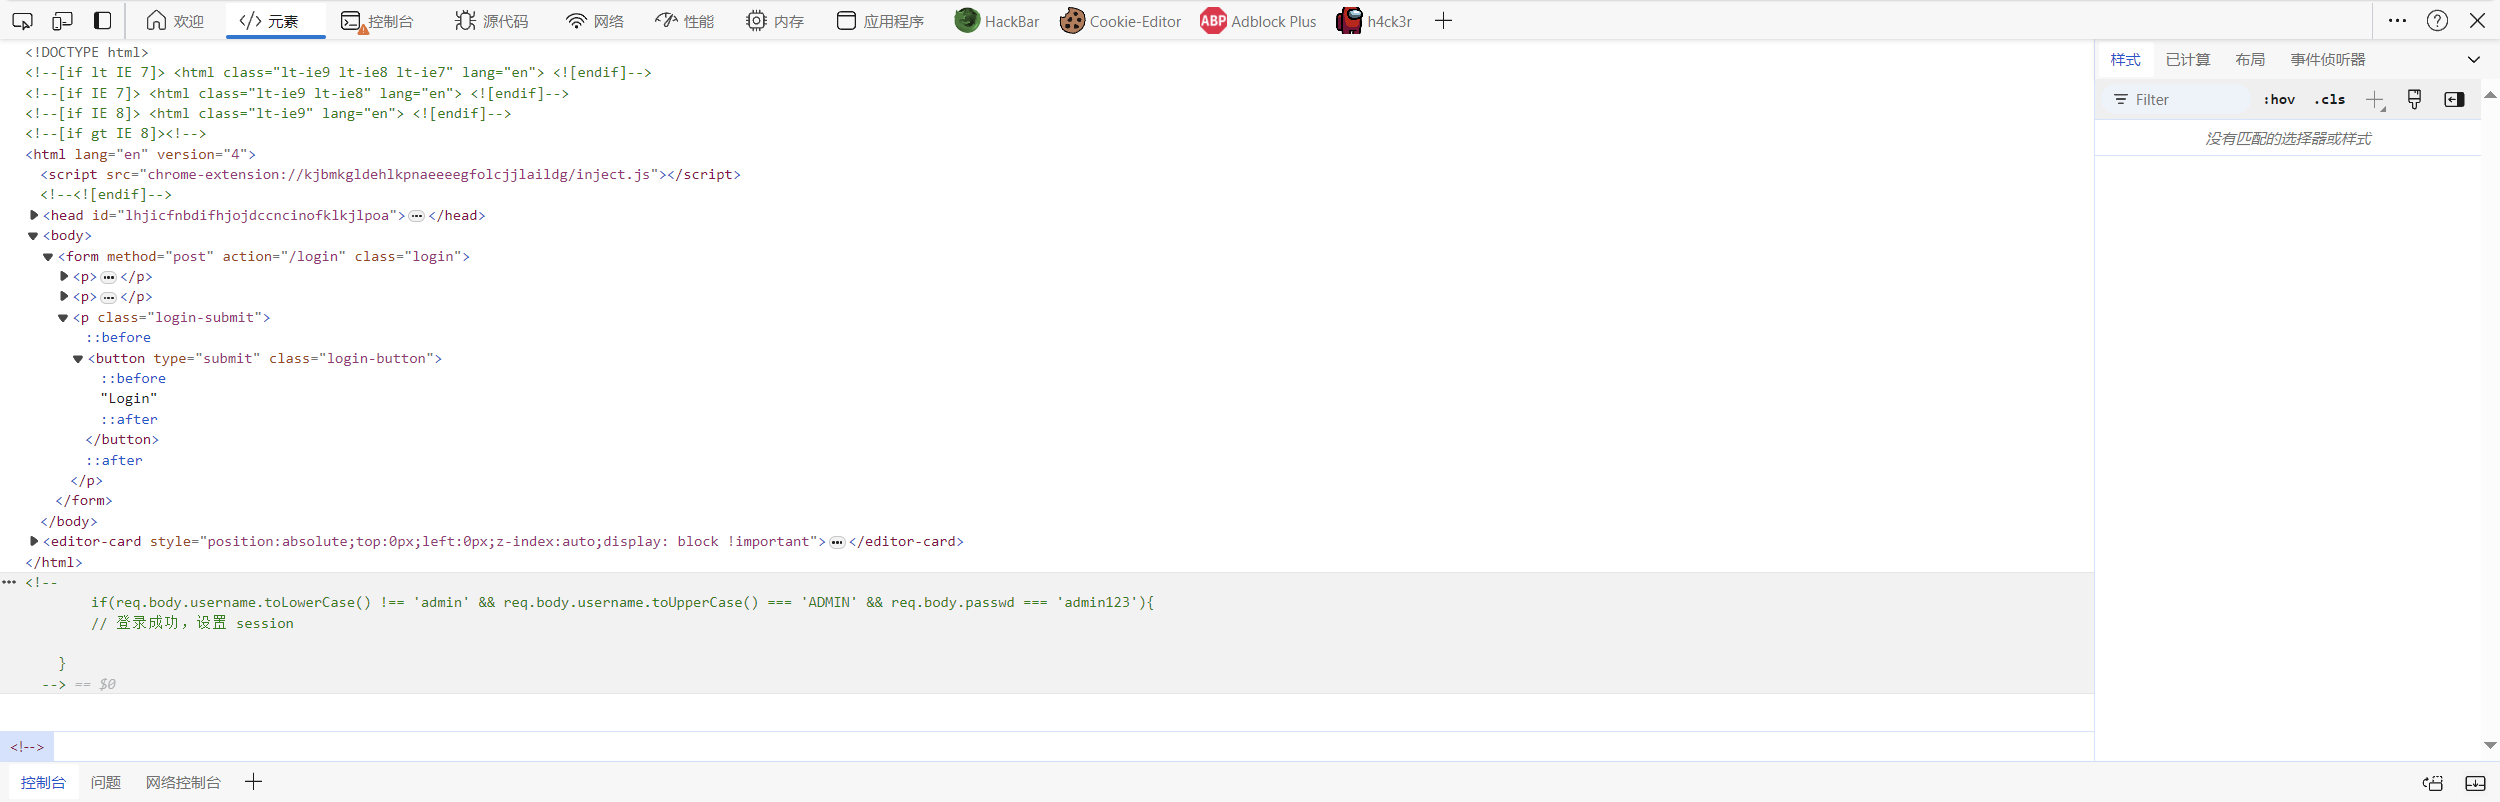Open the 性能 performance tab
The image size is (2500, 802).
pos(684,21)
